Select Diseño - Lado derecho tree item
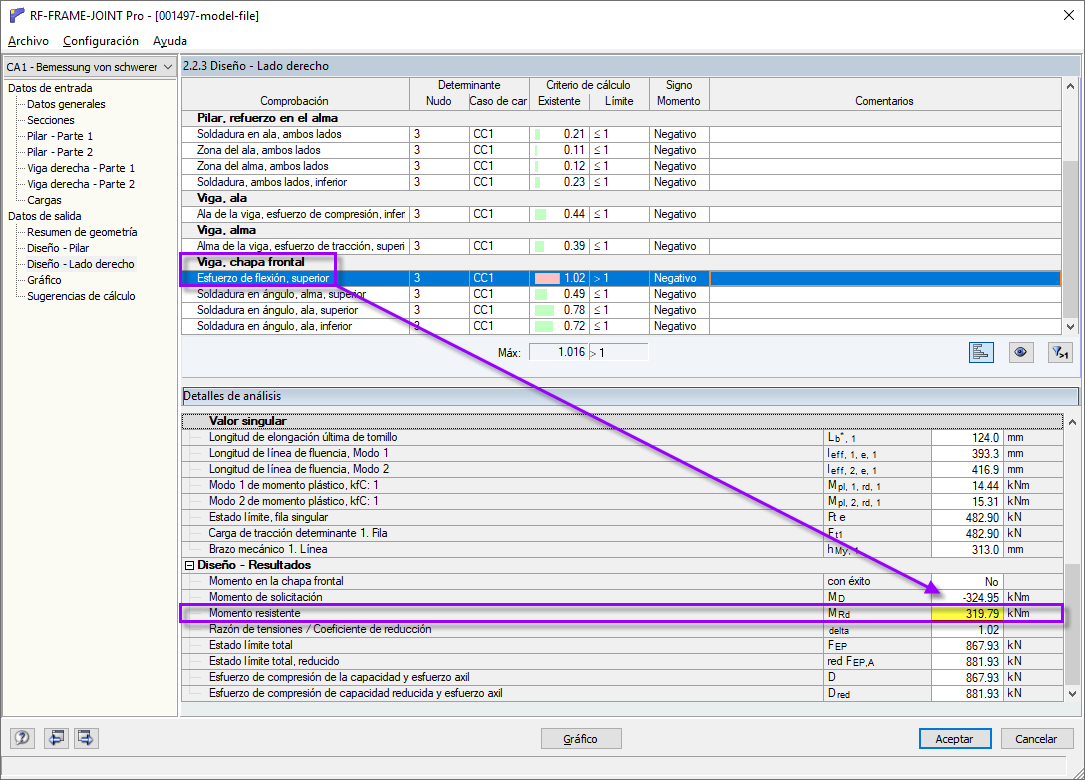 (81, 264)
